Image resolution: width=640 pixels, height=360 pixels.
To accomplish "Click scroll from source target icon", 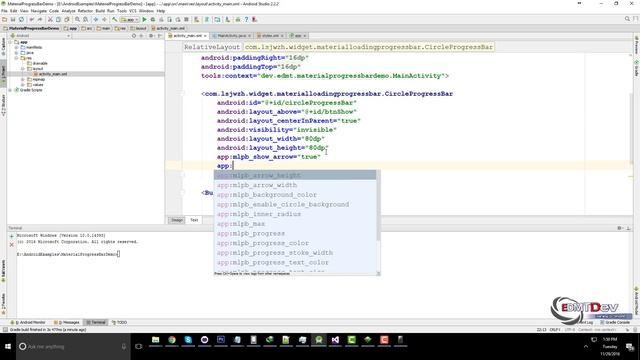I will pos(134,36).
